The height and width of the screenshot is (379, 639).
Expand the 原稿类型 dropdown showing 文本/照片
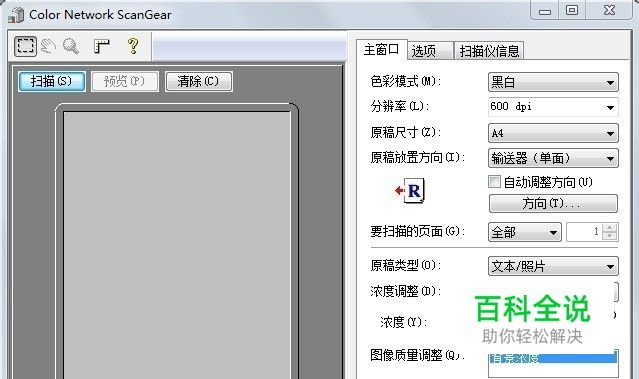pos(553,267)
